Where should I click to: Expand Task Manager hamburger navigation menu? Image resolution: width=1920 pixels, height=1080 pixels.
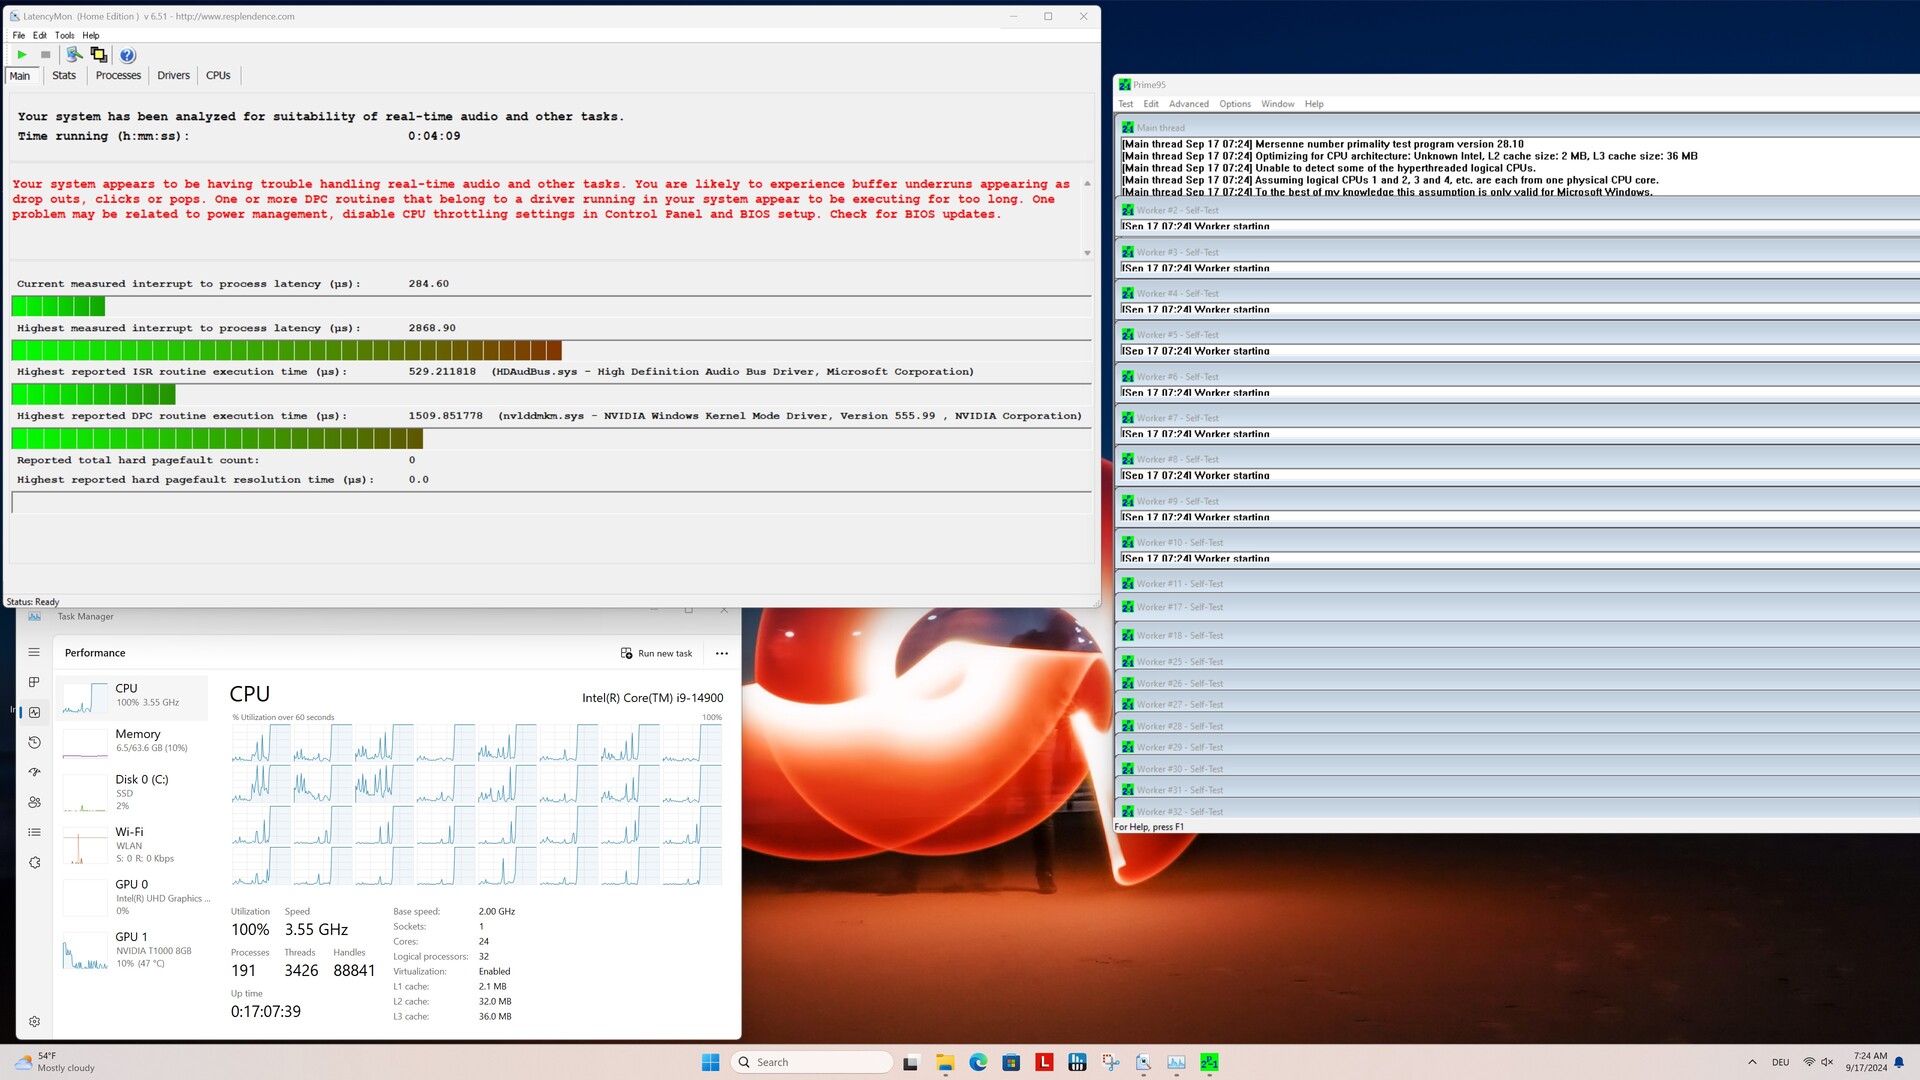click(34, 652)
